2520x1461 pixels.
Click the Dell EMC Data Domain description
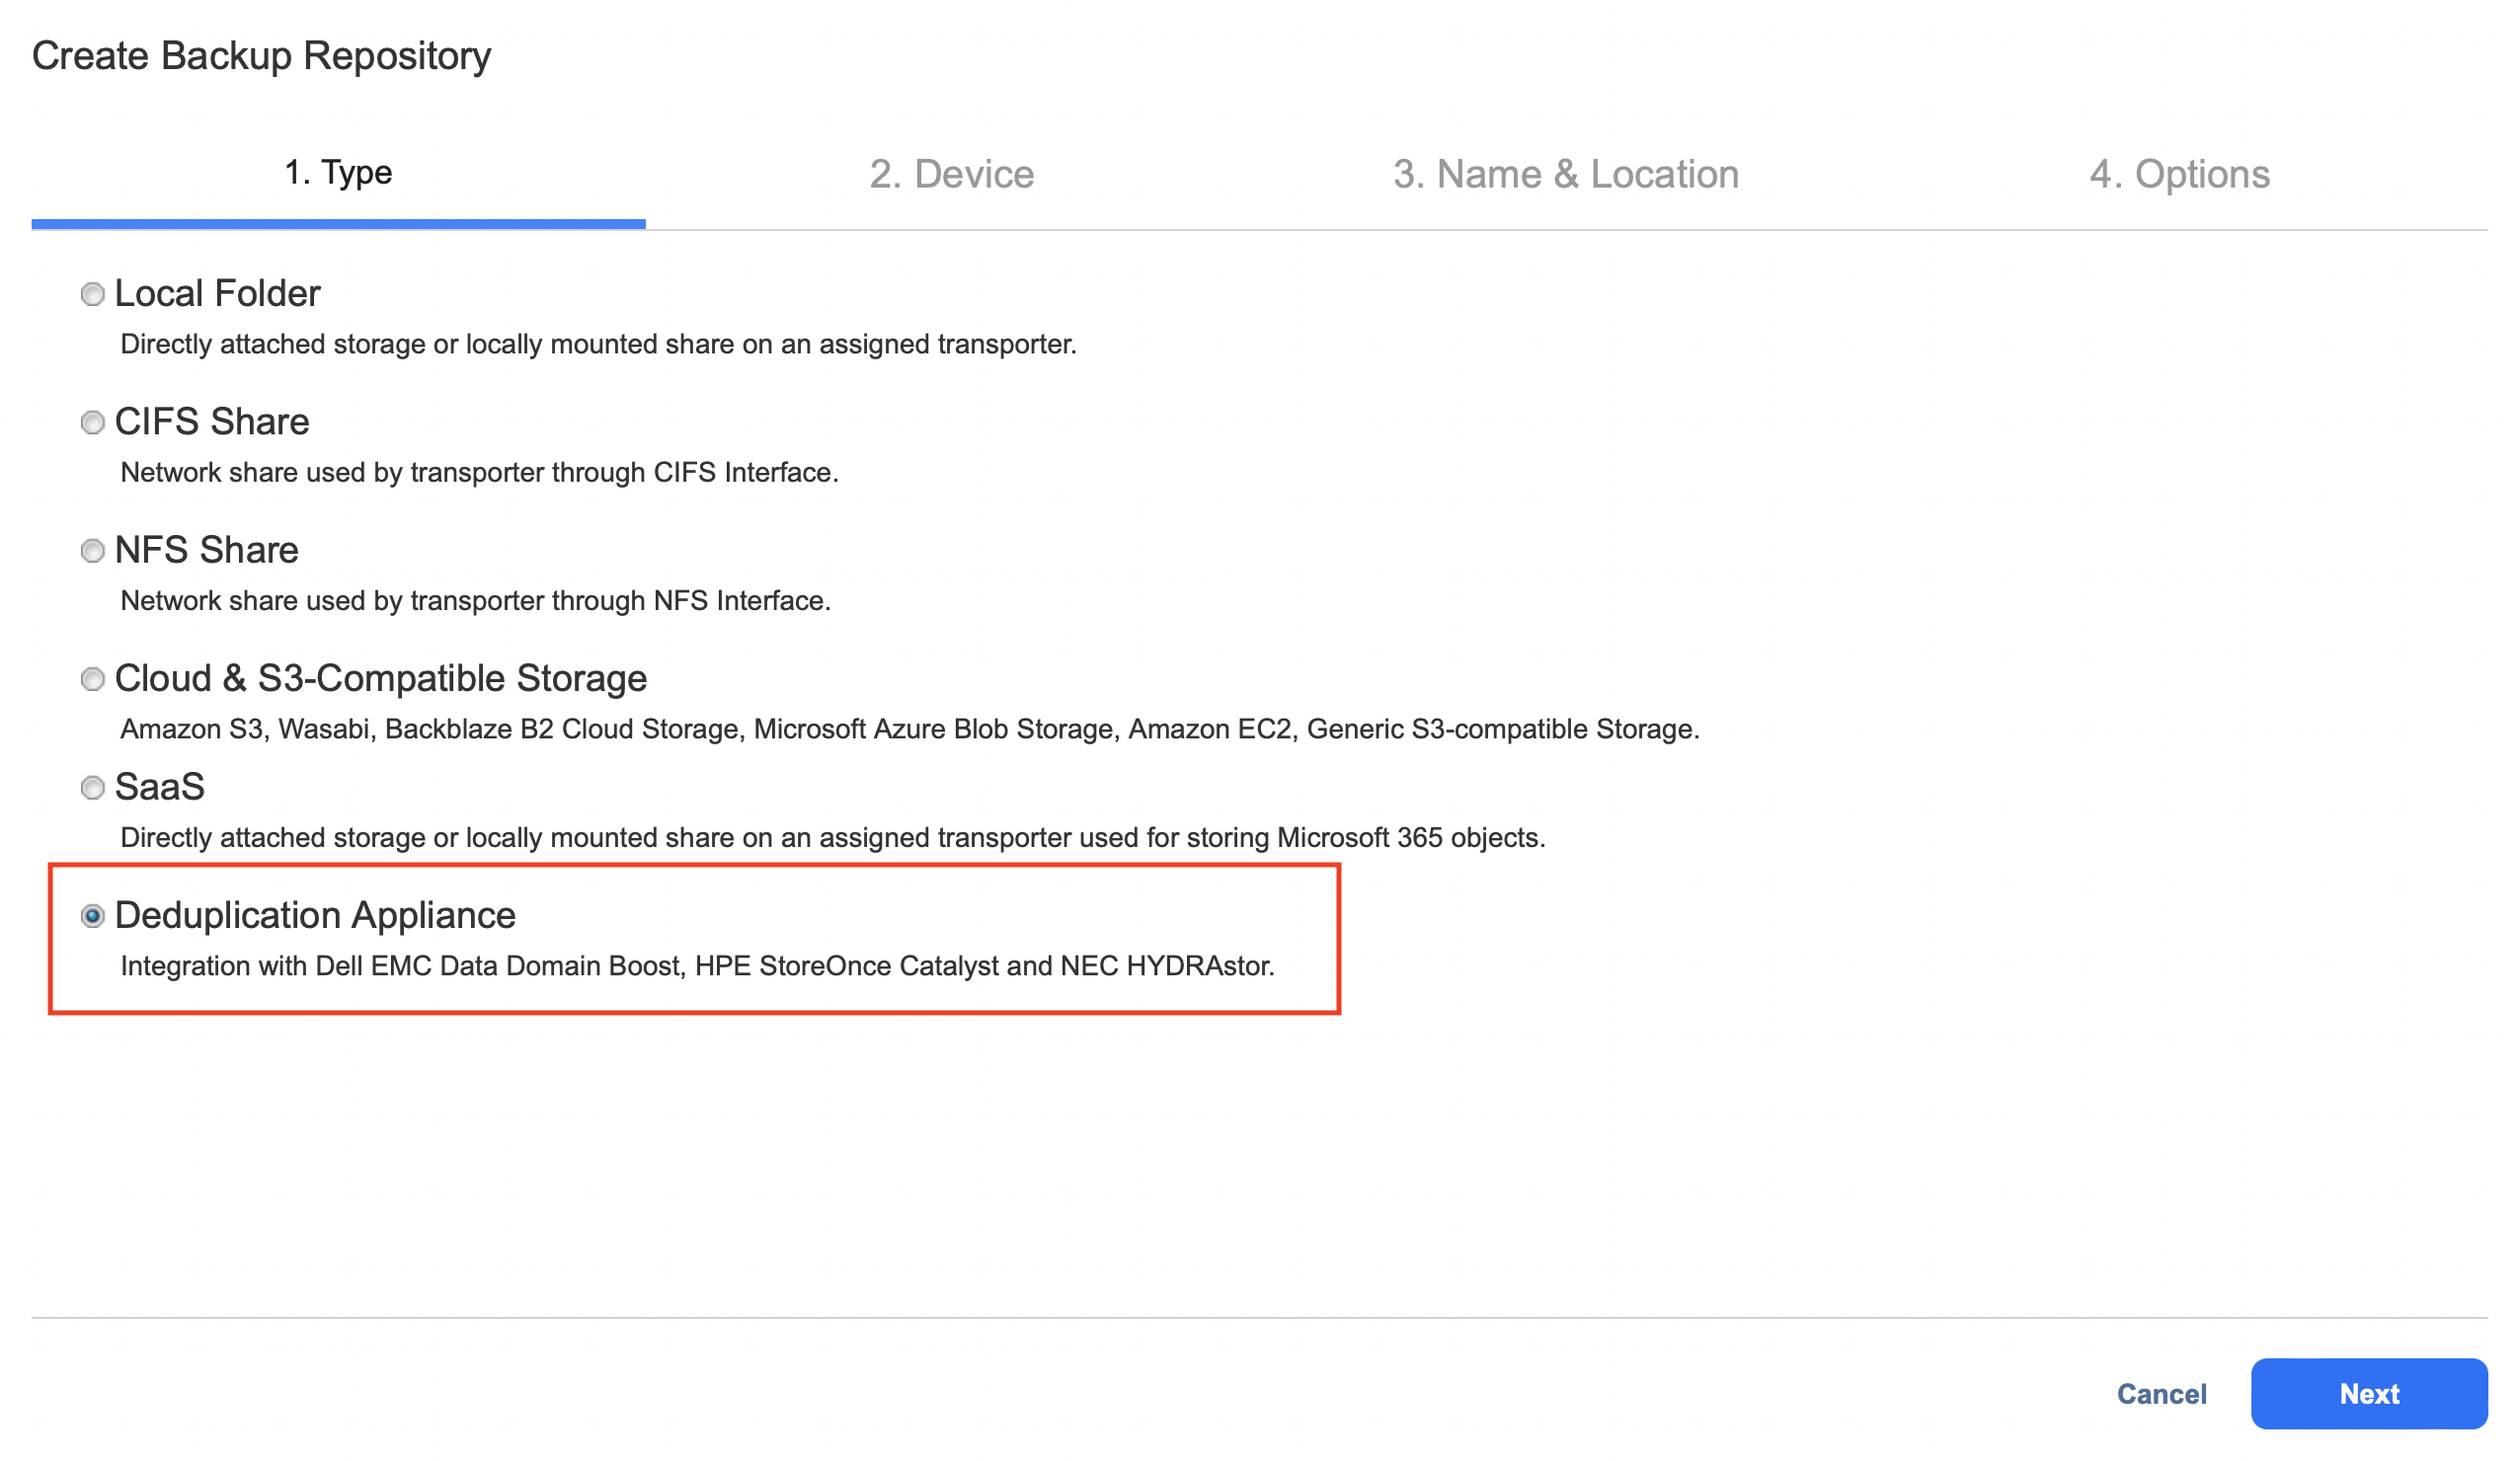(697, 966)
